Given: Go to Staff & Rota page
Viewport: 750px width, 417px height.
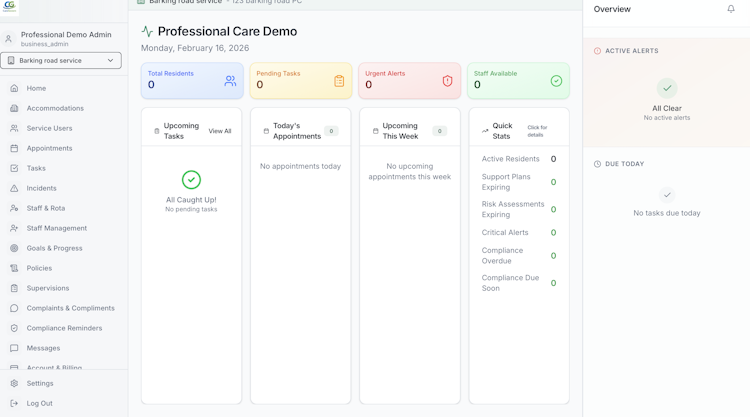Looking at the screenshot, I should [45, 208].
